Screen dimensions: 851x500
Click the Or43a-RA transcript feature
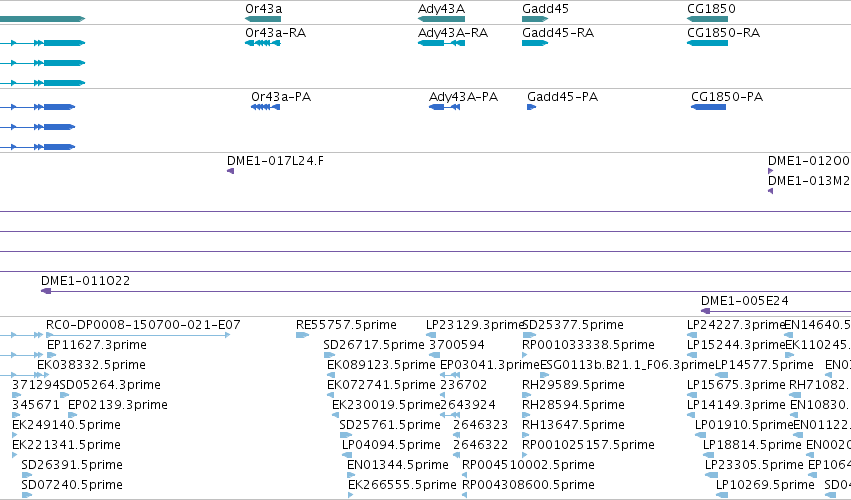[263, 43]
